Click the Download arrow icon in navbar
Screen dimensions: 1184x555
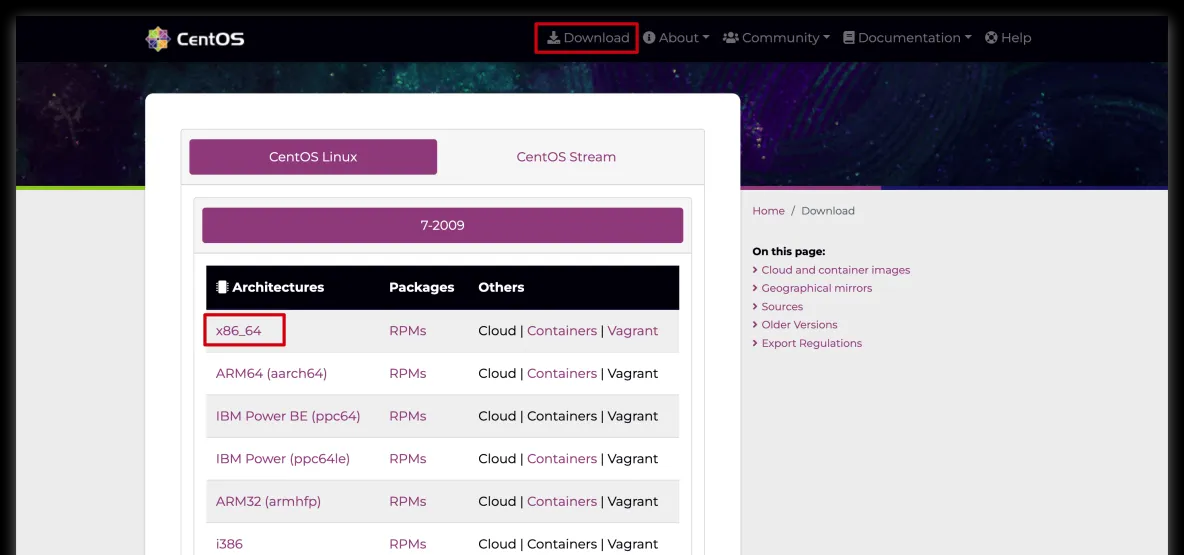coord(553,38)
